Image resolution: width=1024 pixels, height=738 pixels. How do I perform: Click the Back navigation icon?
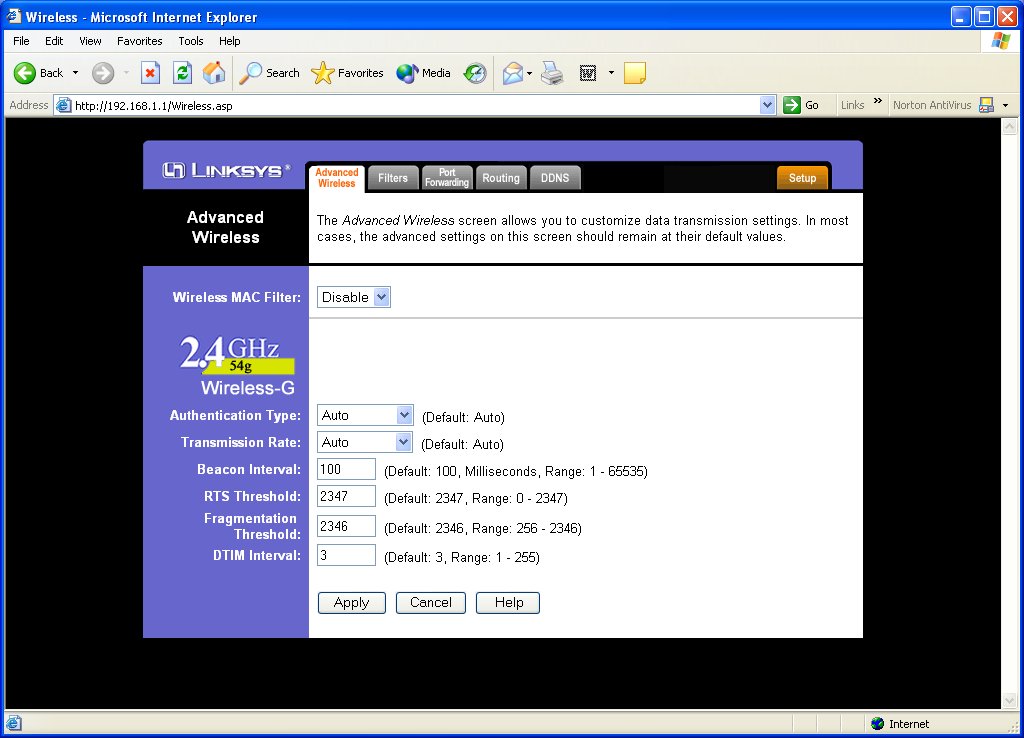[25, 72]
